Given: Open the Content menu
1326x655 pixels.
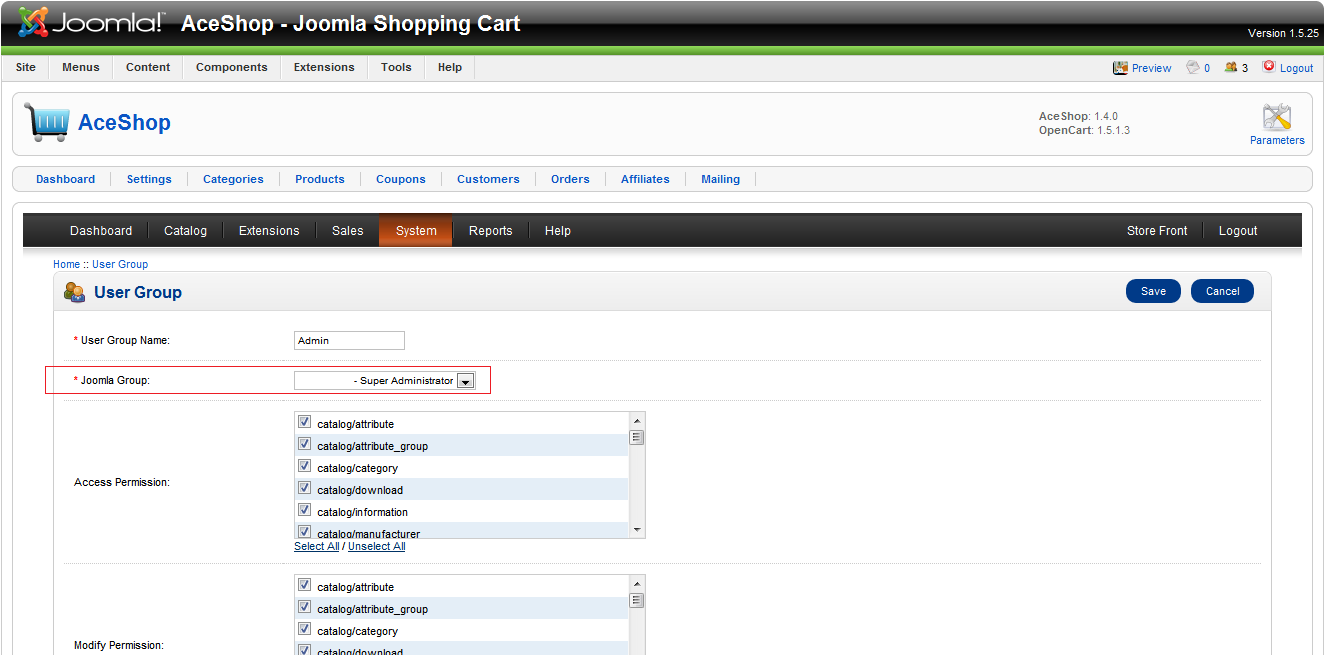Looking at the screenshot, I should point(148,67).
